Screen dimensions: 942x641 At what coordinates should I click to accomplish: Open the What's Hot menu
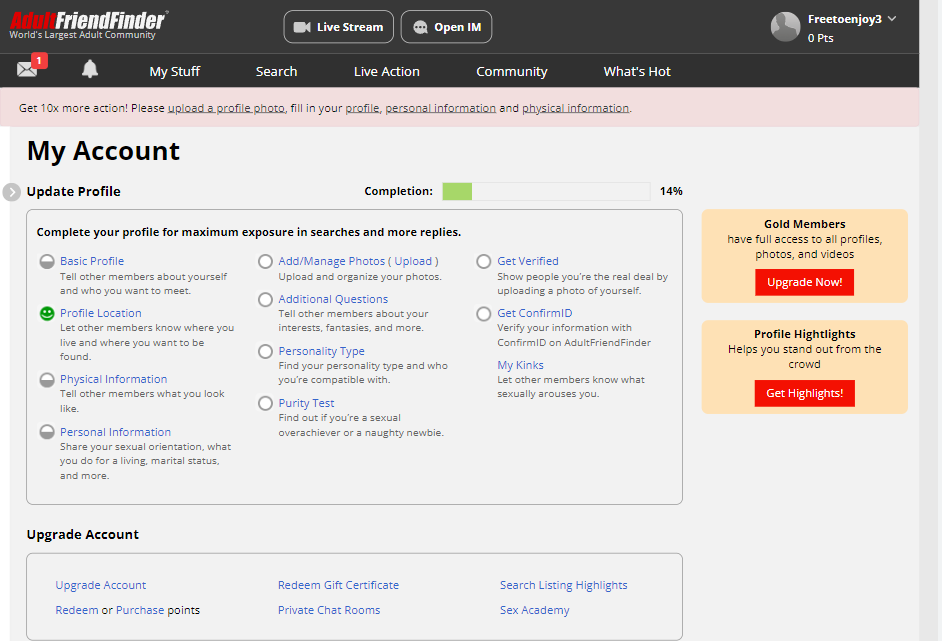(637, 72)
